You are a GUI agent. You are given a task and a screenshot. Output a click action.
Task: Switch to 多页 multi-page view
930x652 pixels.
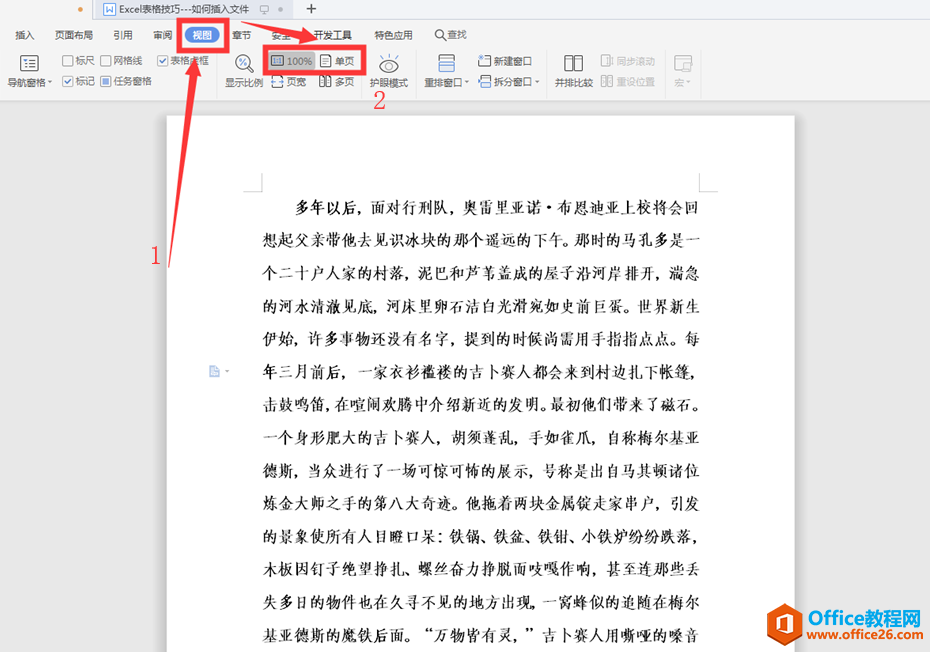336,82
